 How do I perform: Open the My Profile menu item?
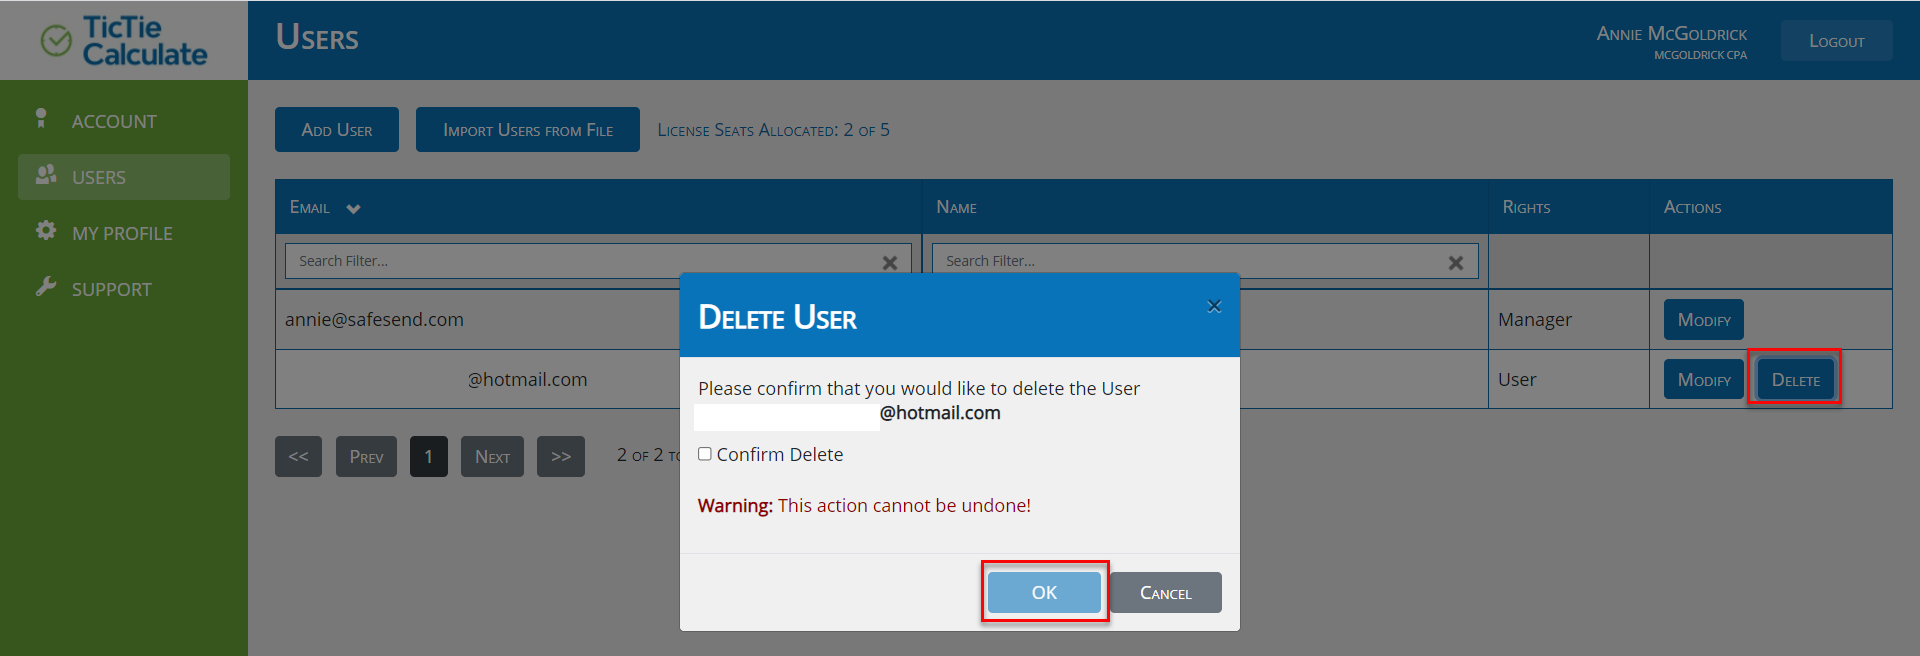pyautogui.click(x=124, y=232)
